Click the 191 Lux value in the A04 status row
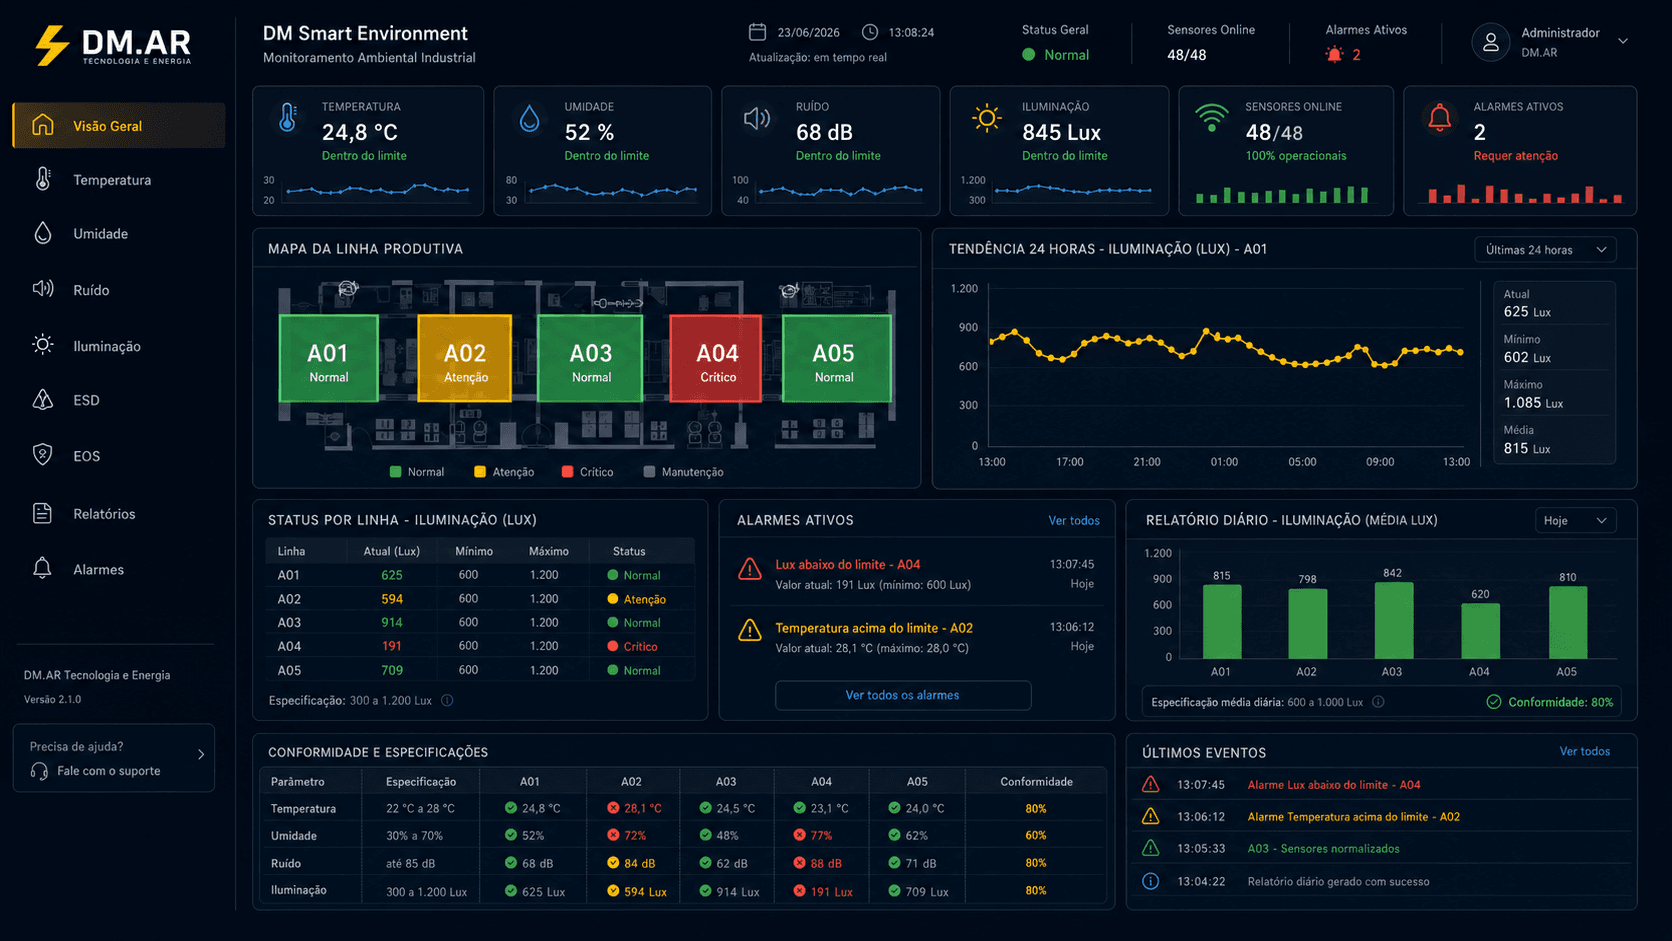This screenshot has width=1672, height=941. pyautogui.click(x=392, y=646)
